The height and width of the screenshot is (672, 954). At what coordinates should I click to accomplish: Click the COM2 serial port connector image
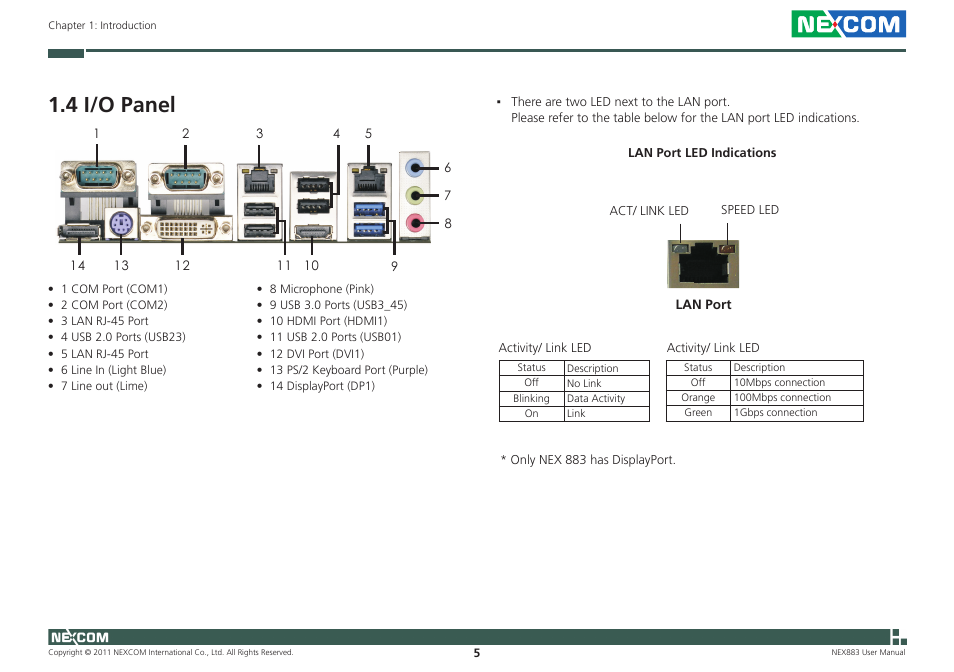(186, 180)
